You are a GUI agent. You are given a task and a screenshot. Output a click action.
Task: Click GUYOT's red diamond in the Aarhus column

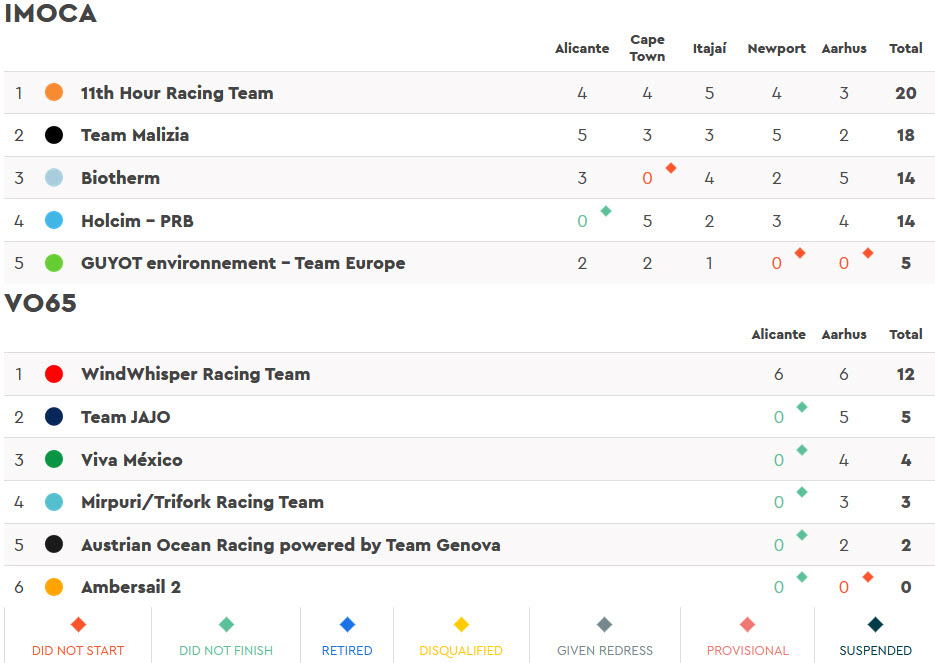click(x=868, y=253)
